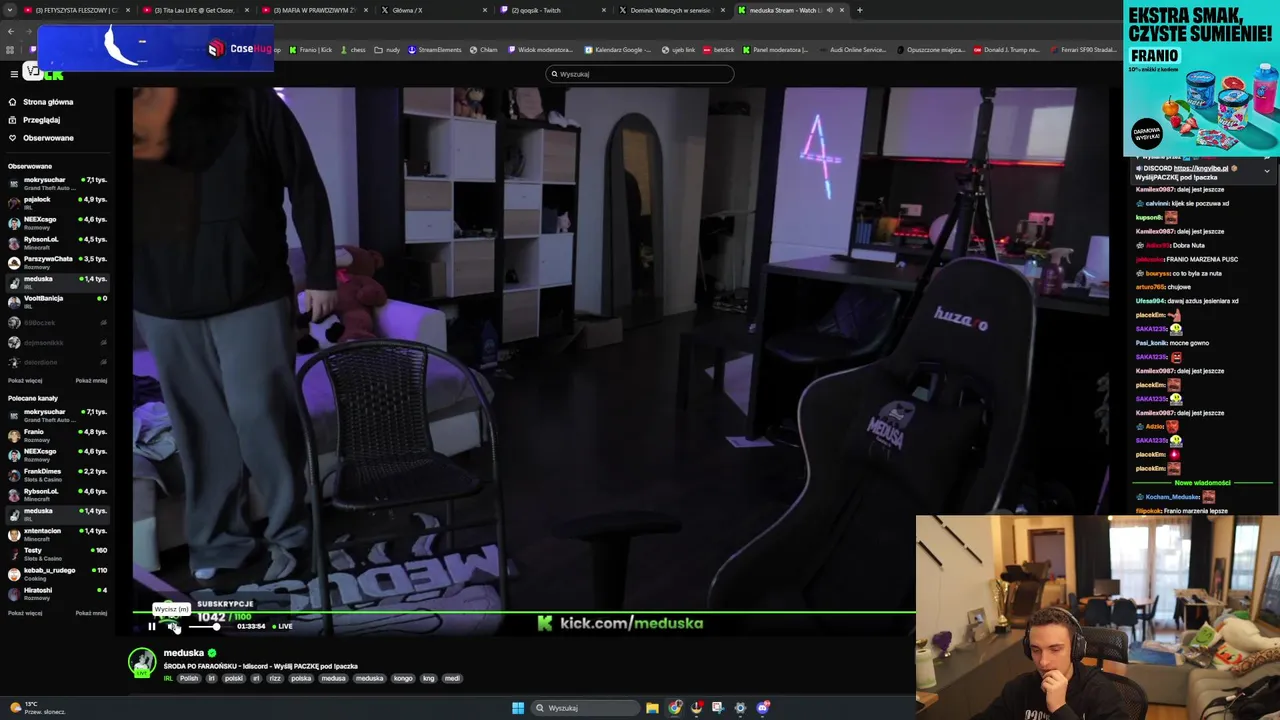Open followed channel ParszywaChata
The width and height of the screenshot is (1280, 720).
pyautogui.click(x=57, y=262)
